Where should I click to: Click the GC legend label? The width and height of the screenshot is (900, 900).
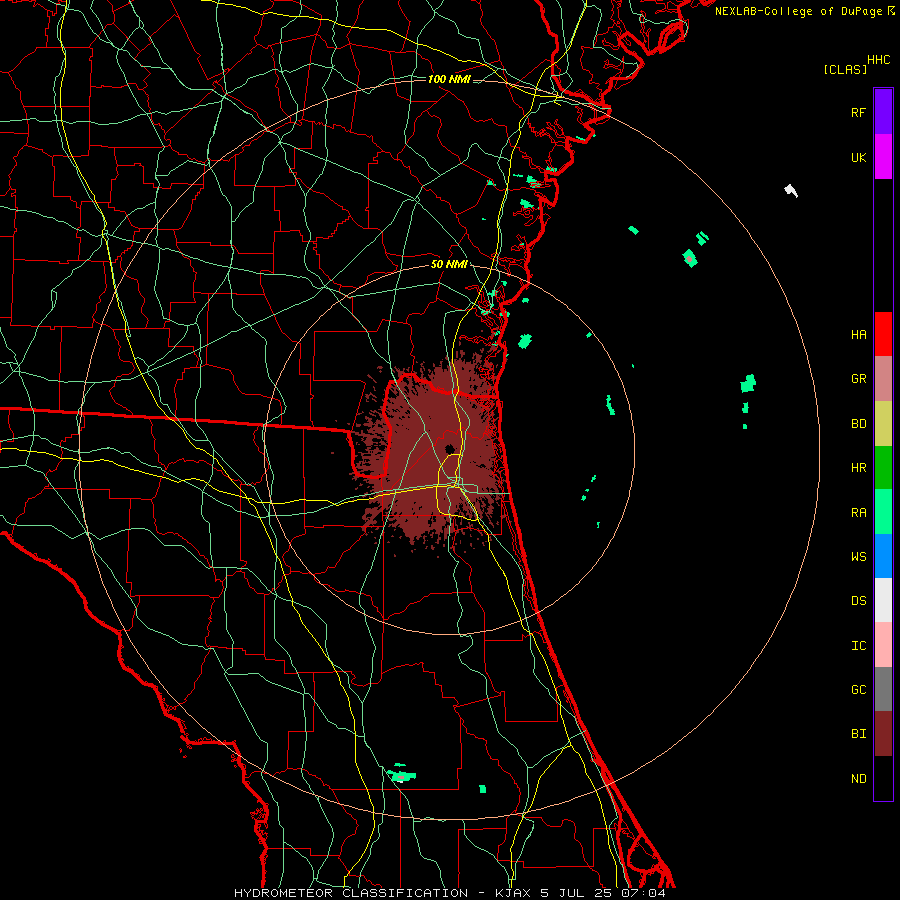click(x=859, y=690)
